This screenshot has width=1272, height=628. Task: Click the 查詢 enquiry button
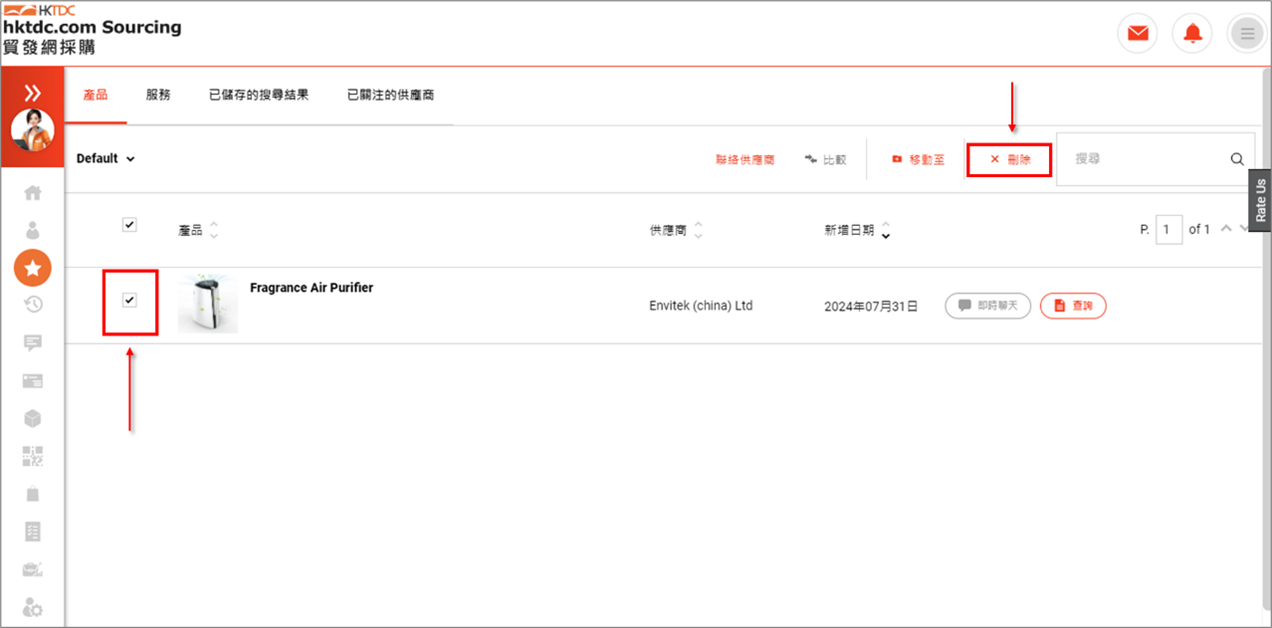(1073, 306)
